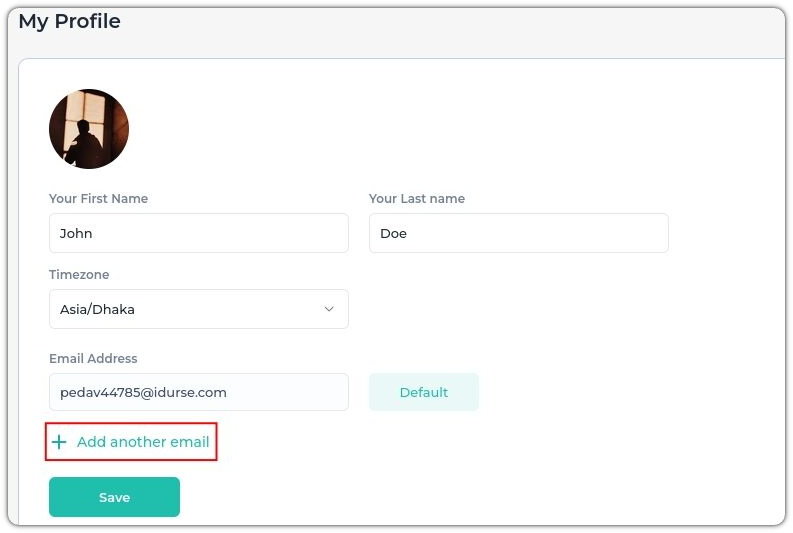Click the Email Address label text
Viewport: 793px width, 533px height.
coord(93,359)
